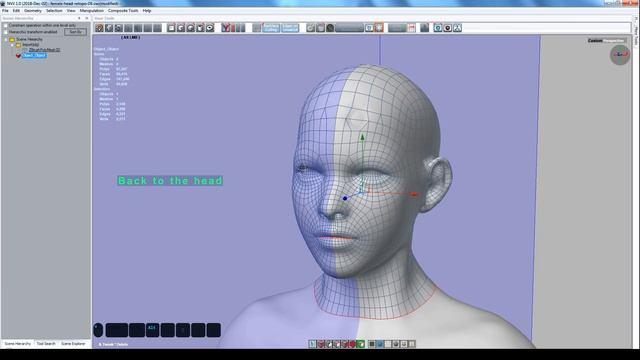Image resolution: width=640 pixels, height=360 pixels.
Task: Pin the Scene Hierarchy panel header
Action: click(79, 18)
